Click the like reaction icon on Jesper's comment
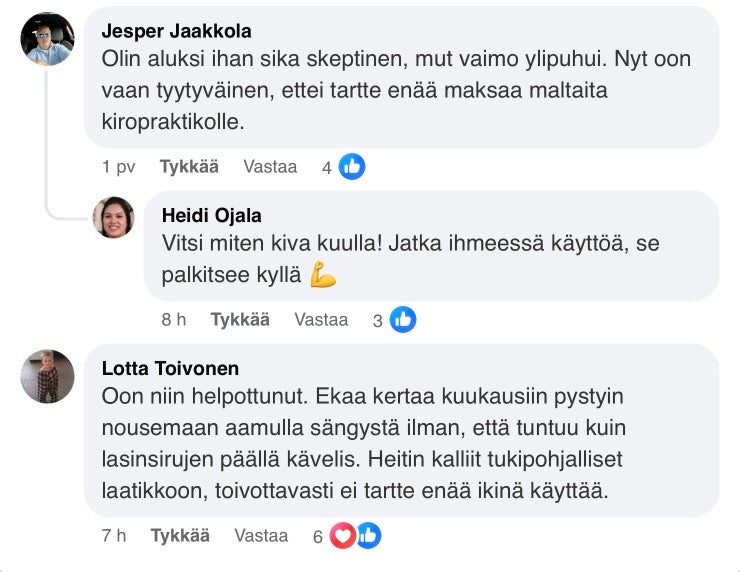 352,167
